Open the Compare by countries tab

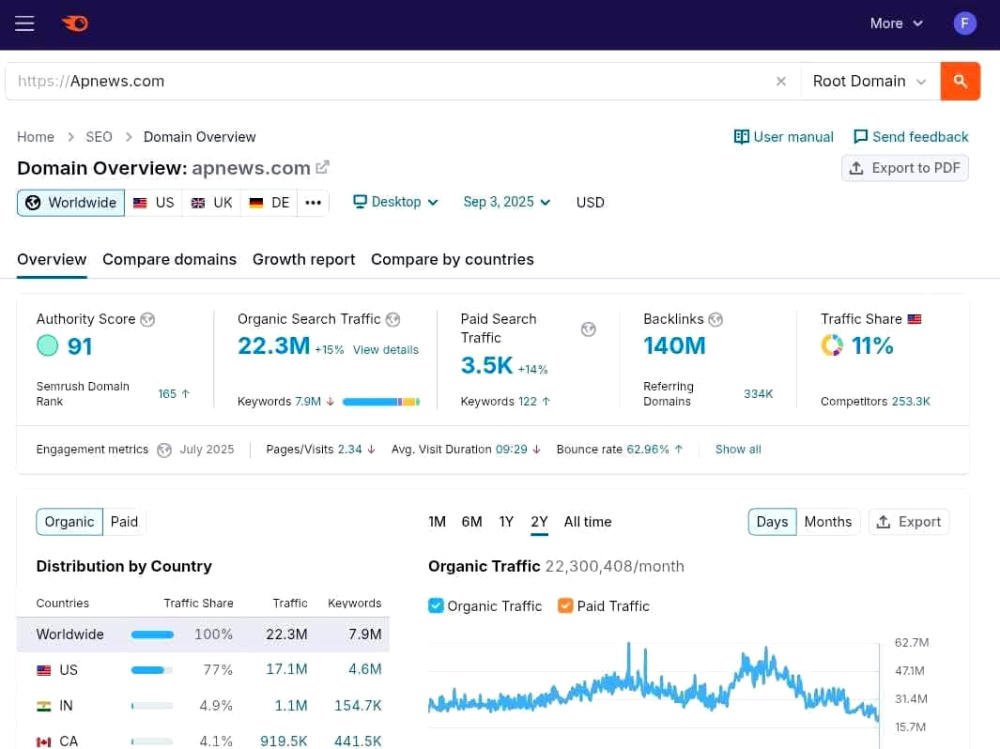point(452,260)
